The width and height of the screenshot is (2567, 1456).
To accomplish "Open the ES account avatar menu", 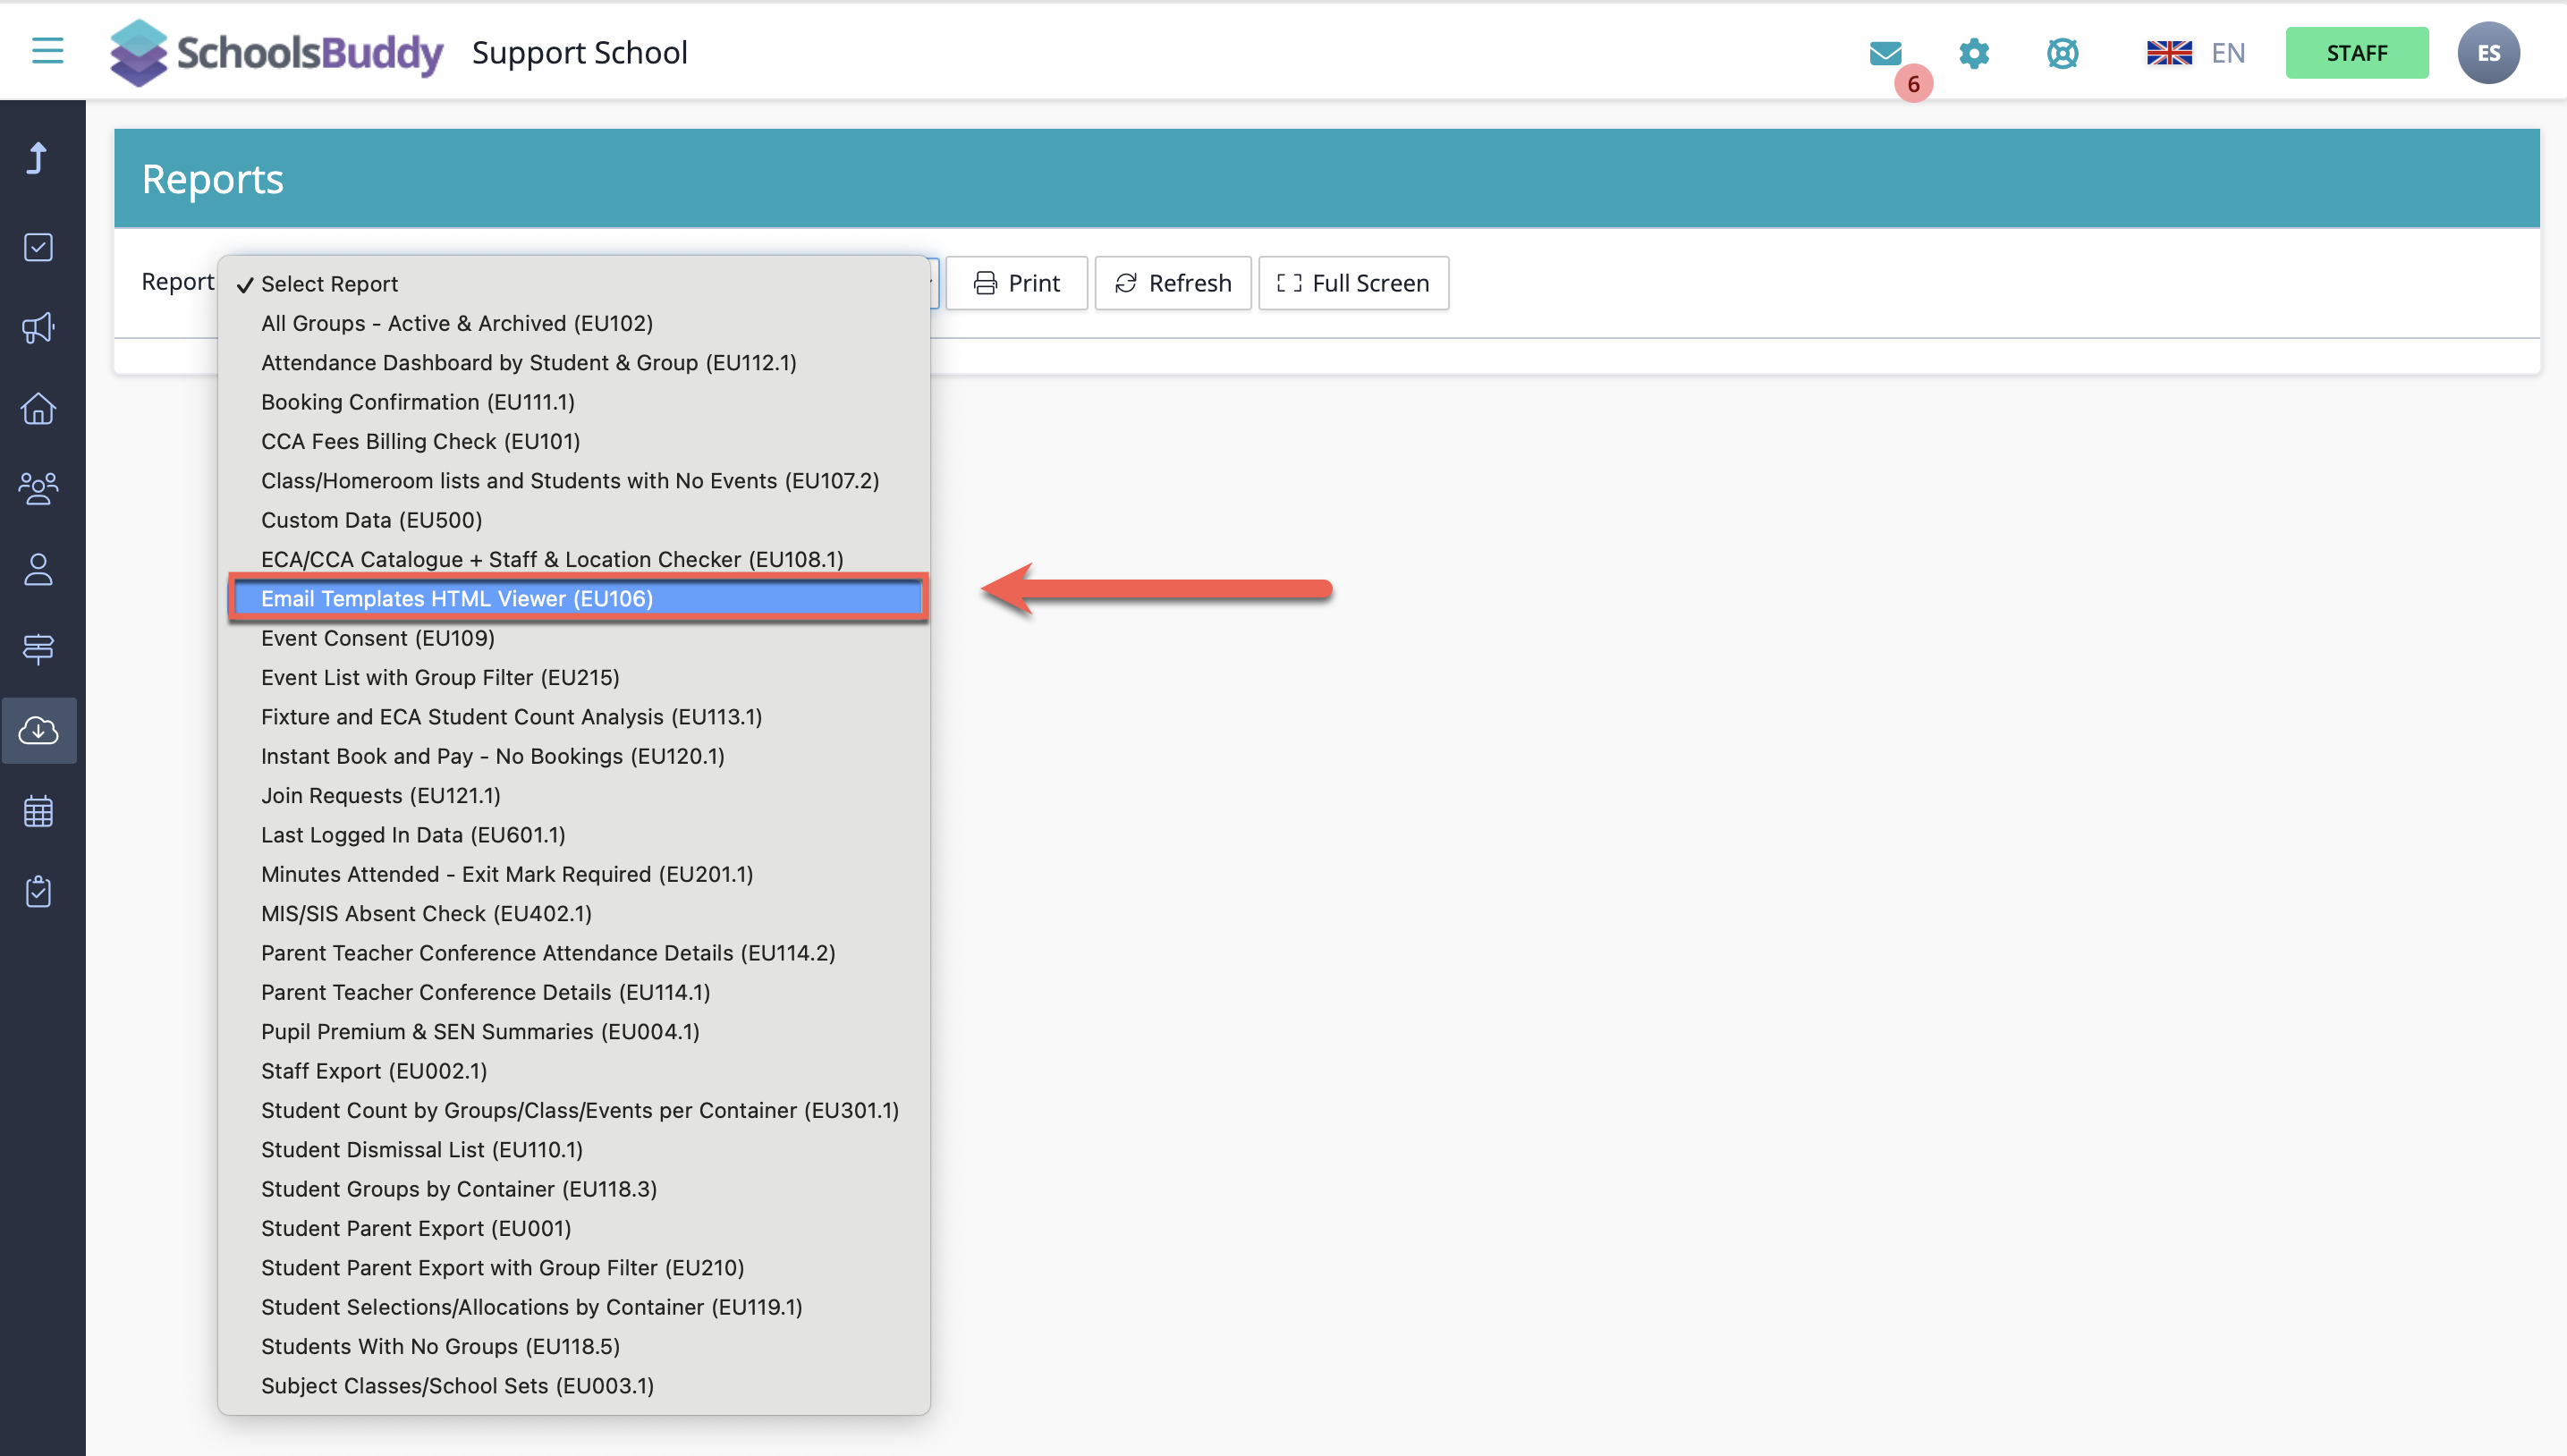I will coord(2489,53).
